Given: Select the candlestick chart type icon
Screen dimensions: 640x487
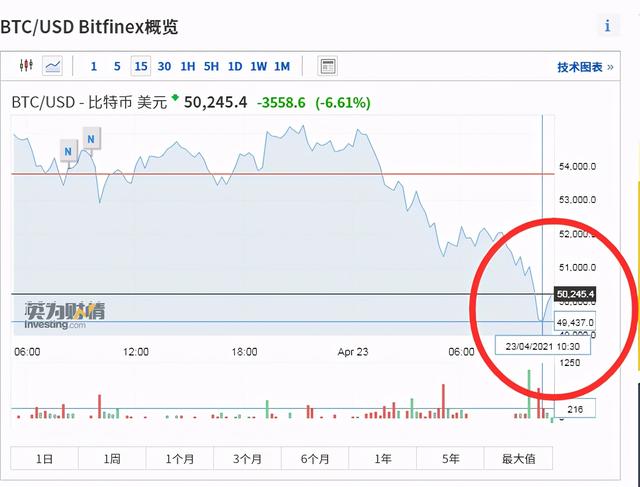Looking at the screenshot, I should [x=27, y=66].
